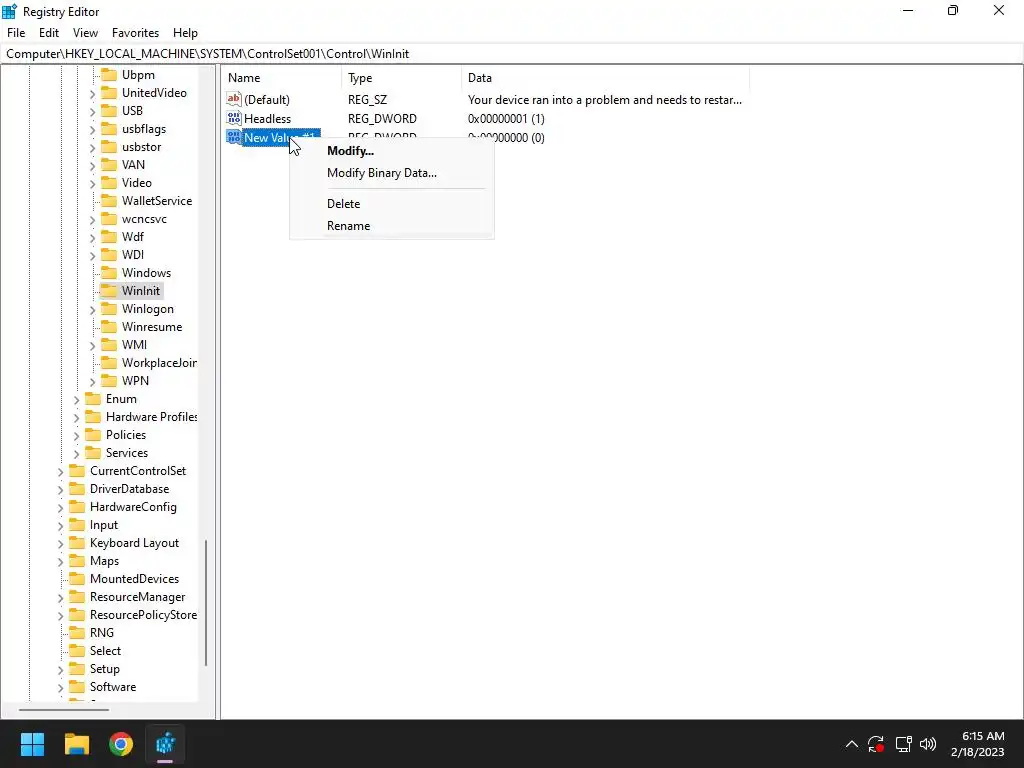
Task: Click the Registry Editor taskbar icon
Action: [165, 744]
